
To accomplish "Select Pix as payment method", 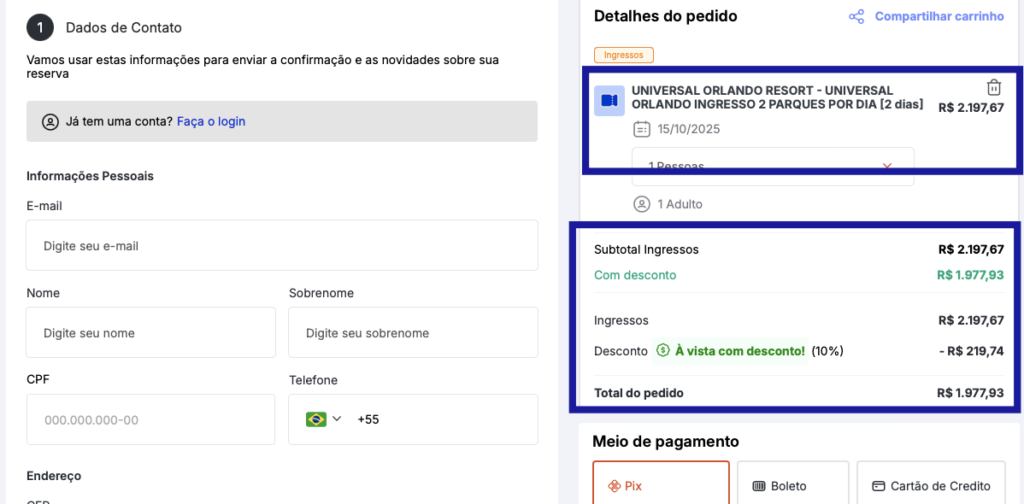I will tap(661, 483).
